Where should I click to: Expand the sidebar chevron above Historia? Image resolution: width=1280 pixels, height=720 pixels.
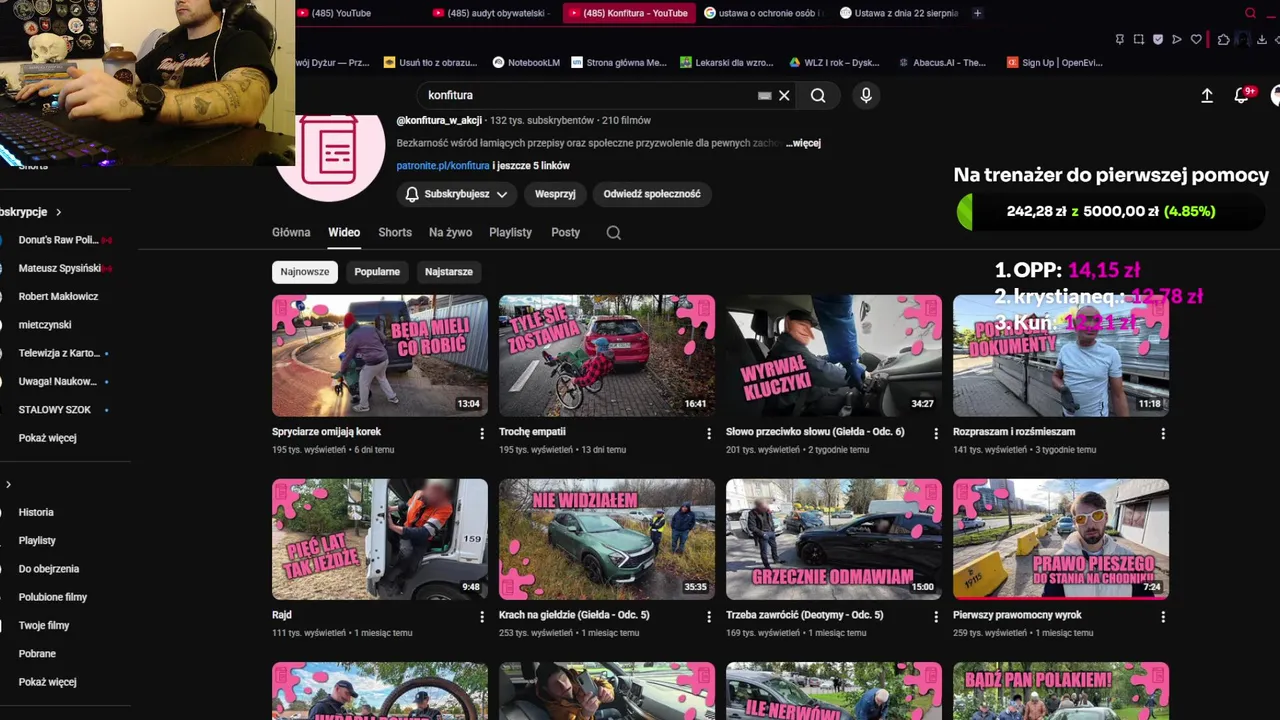[8, 485]
